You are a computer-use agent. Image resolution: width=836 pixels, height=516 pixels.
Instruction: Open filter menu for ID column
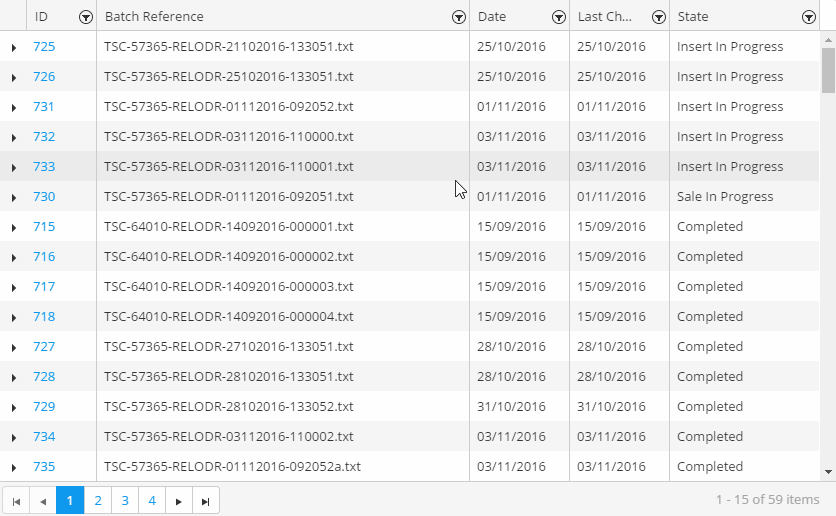[86, 17]
